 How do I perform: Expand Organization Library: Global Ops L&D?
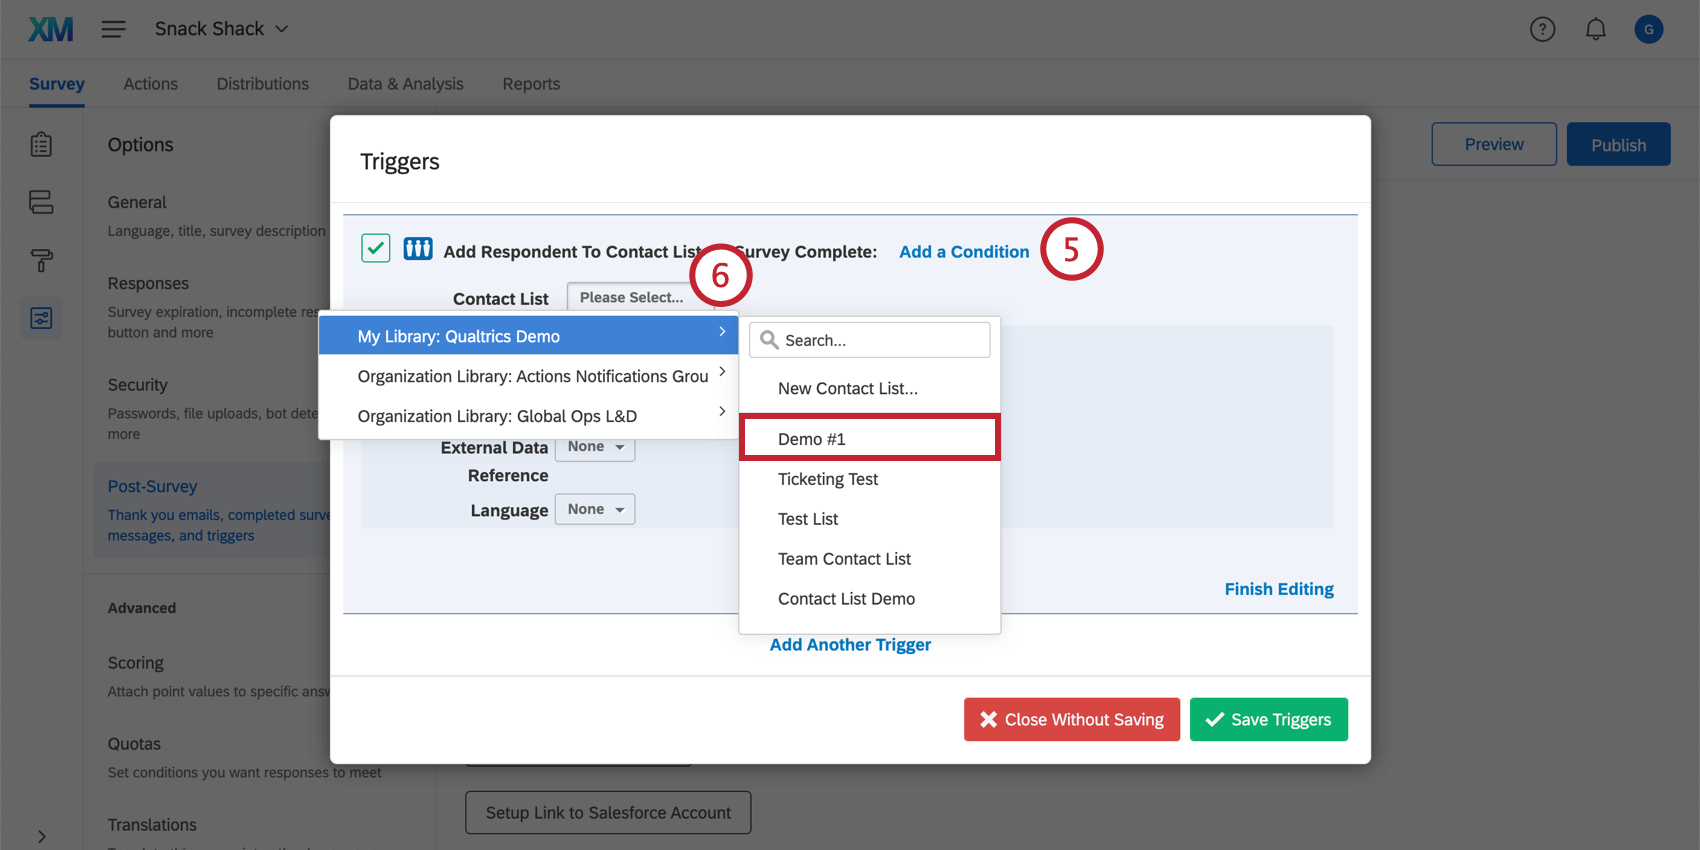click(x=528, y=416)
